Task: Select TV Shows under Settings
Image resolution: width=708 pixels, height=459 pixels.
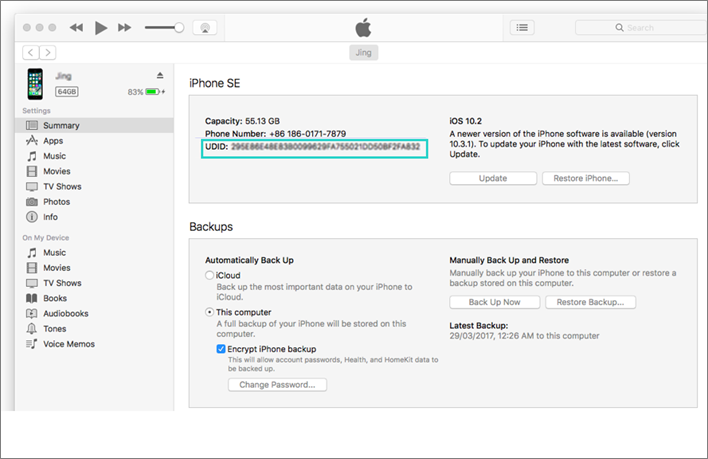Action: pos(94,187)
